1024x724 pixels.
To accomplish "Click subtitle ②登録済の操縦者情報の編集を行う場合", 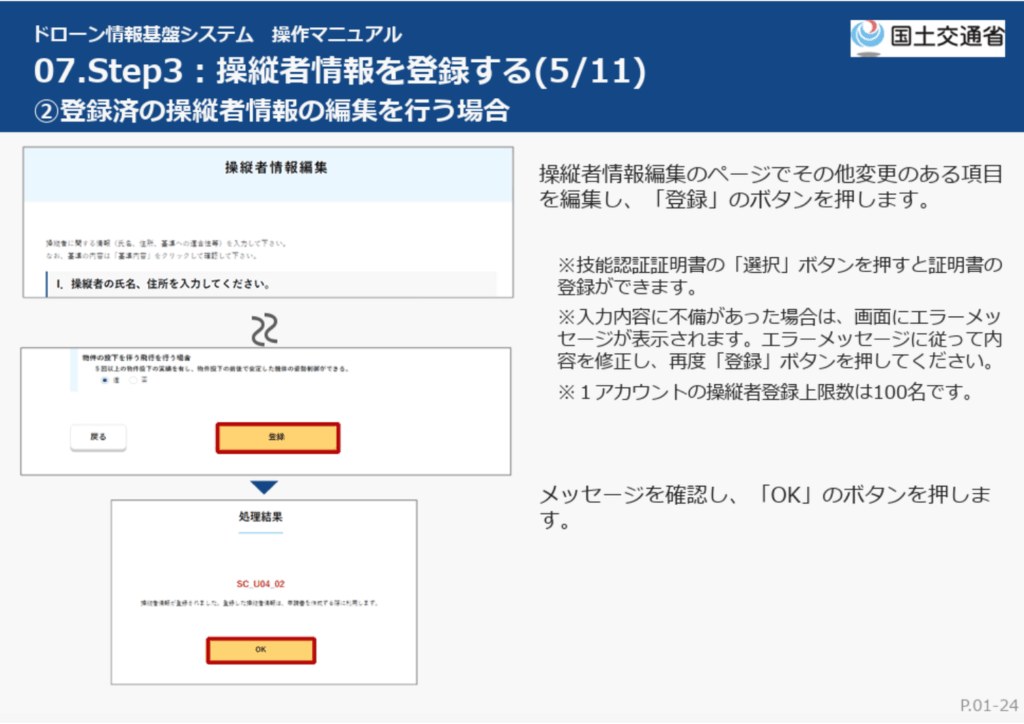I will [271, 110].
